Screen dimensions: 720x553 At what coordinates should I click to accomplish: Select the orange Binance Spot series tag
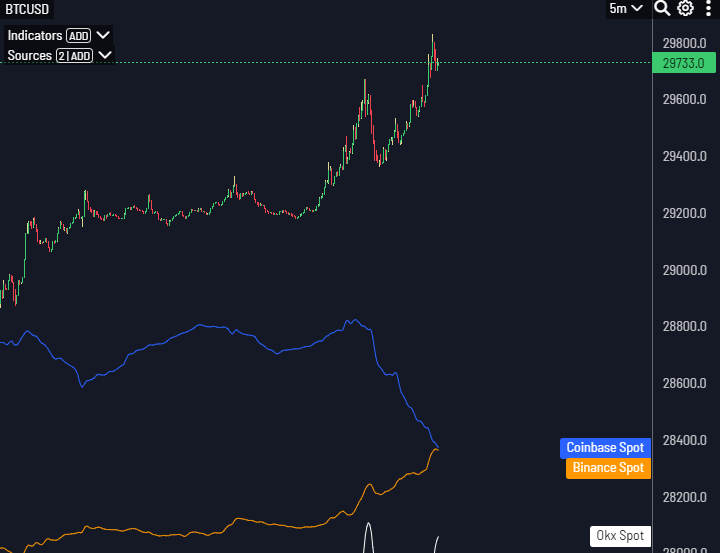click(x=608, y=468)
